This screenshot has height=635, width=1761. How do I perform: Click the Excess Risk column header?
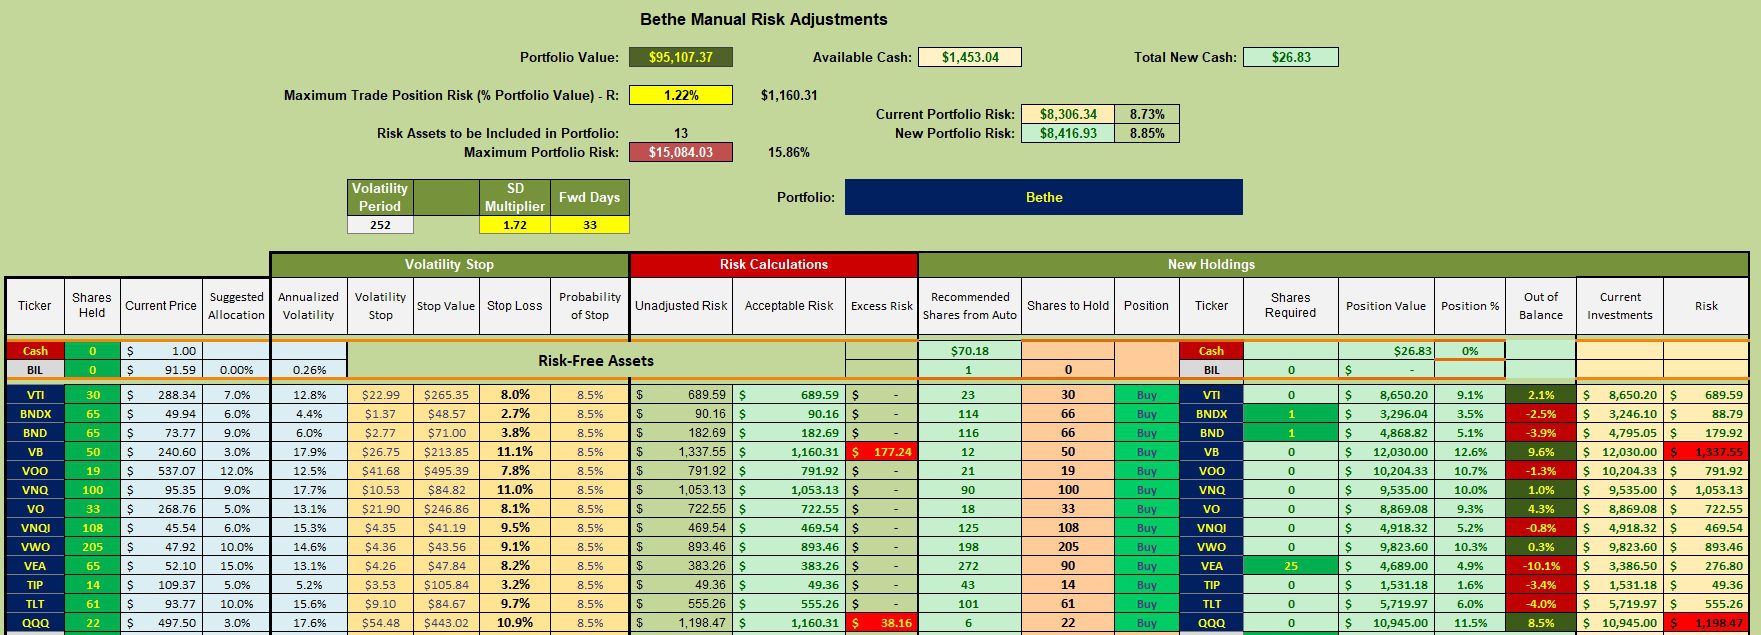click(881, 306)
